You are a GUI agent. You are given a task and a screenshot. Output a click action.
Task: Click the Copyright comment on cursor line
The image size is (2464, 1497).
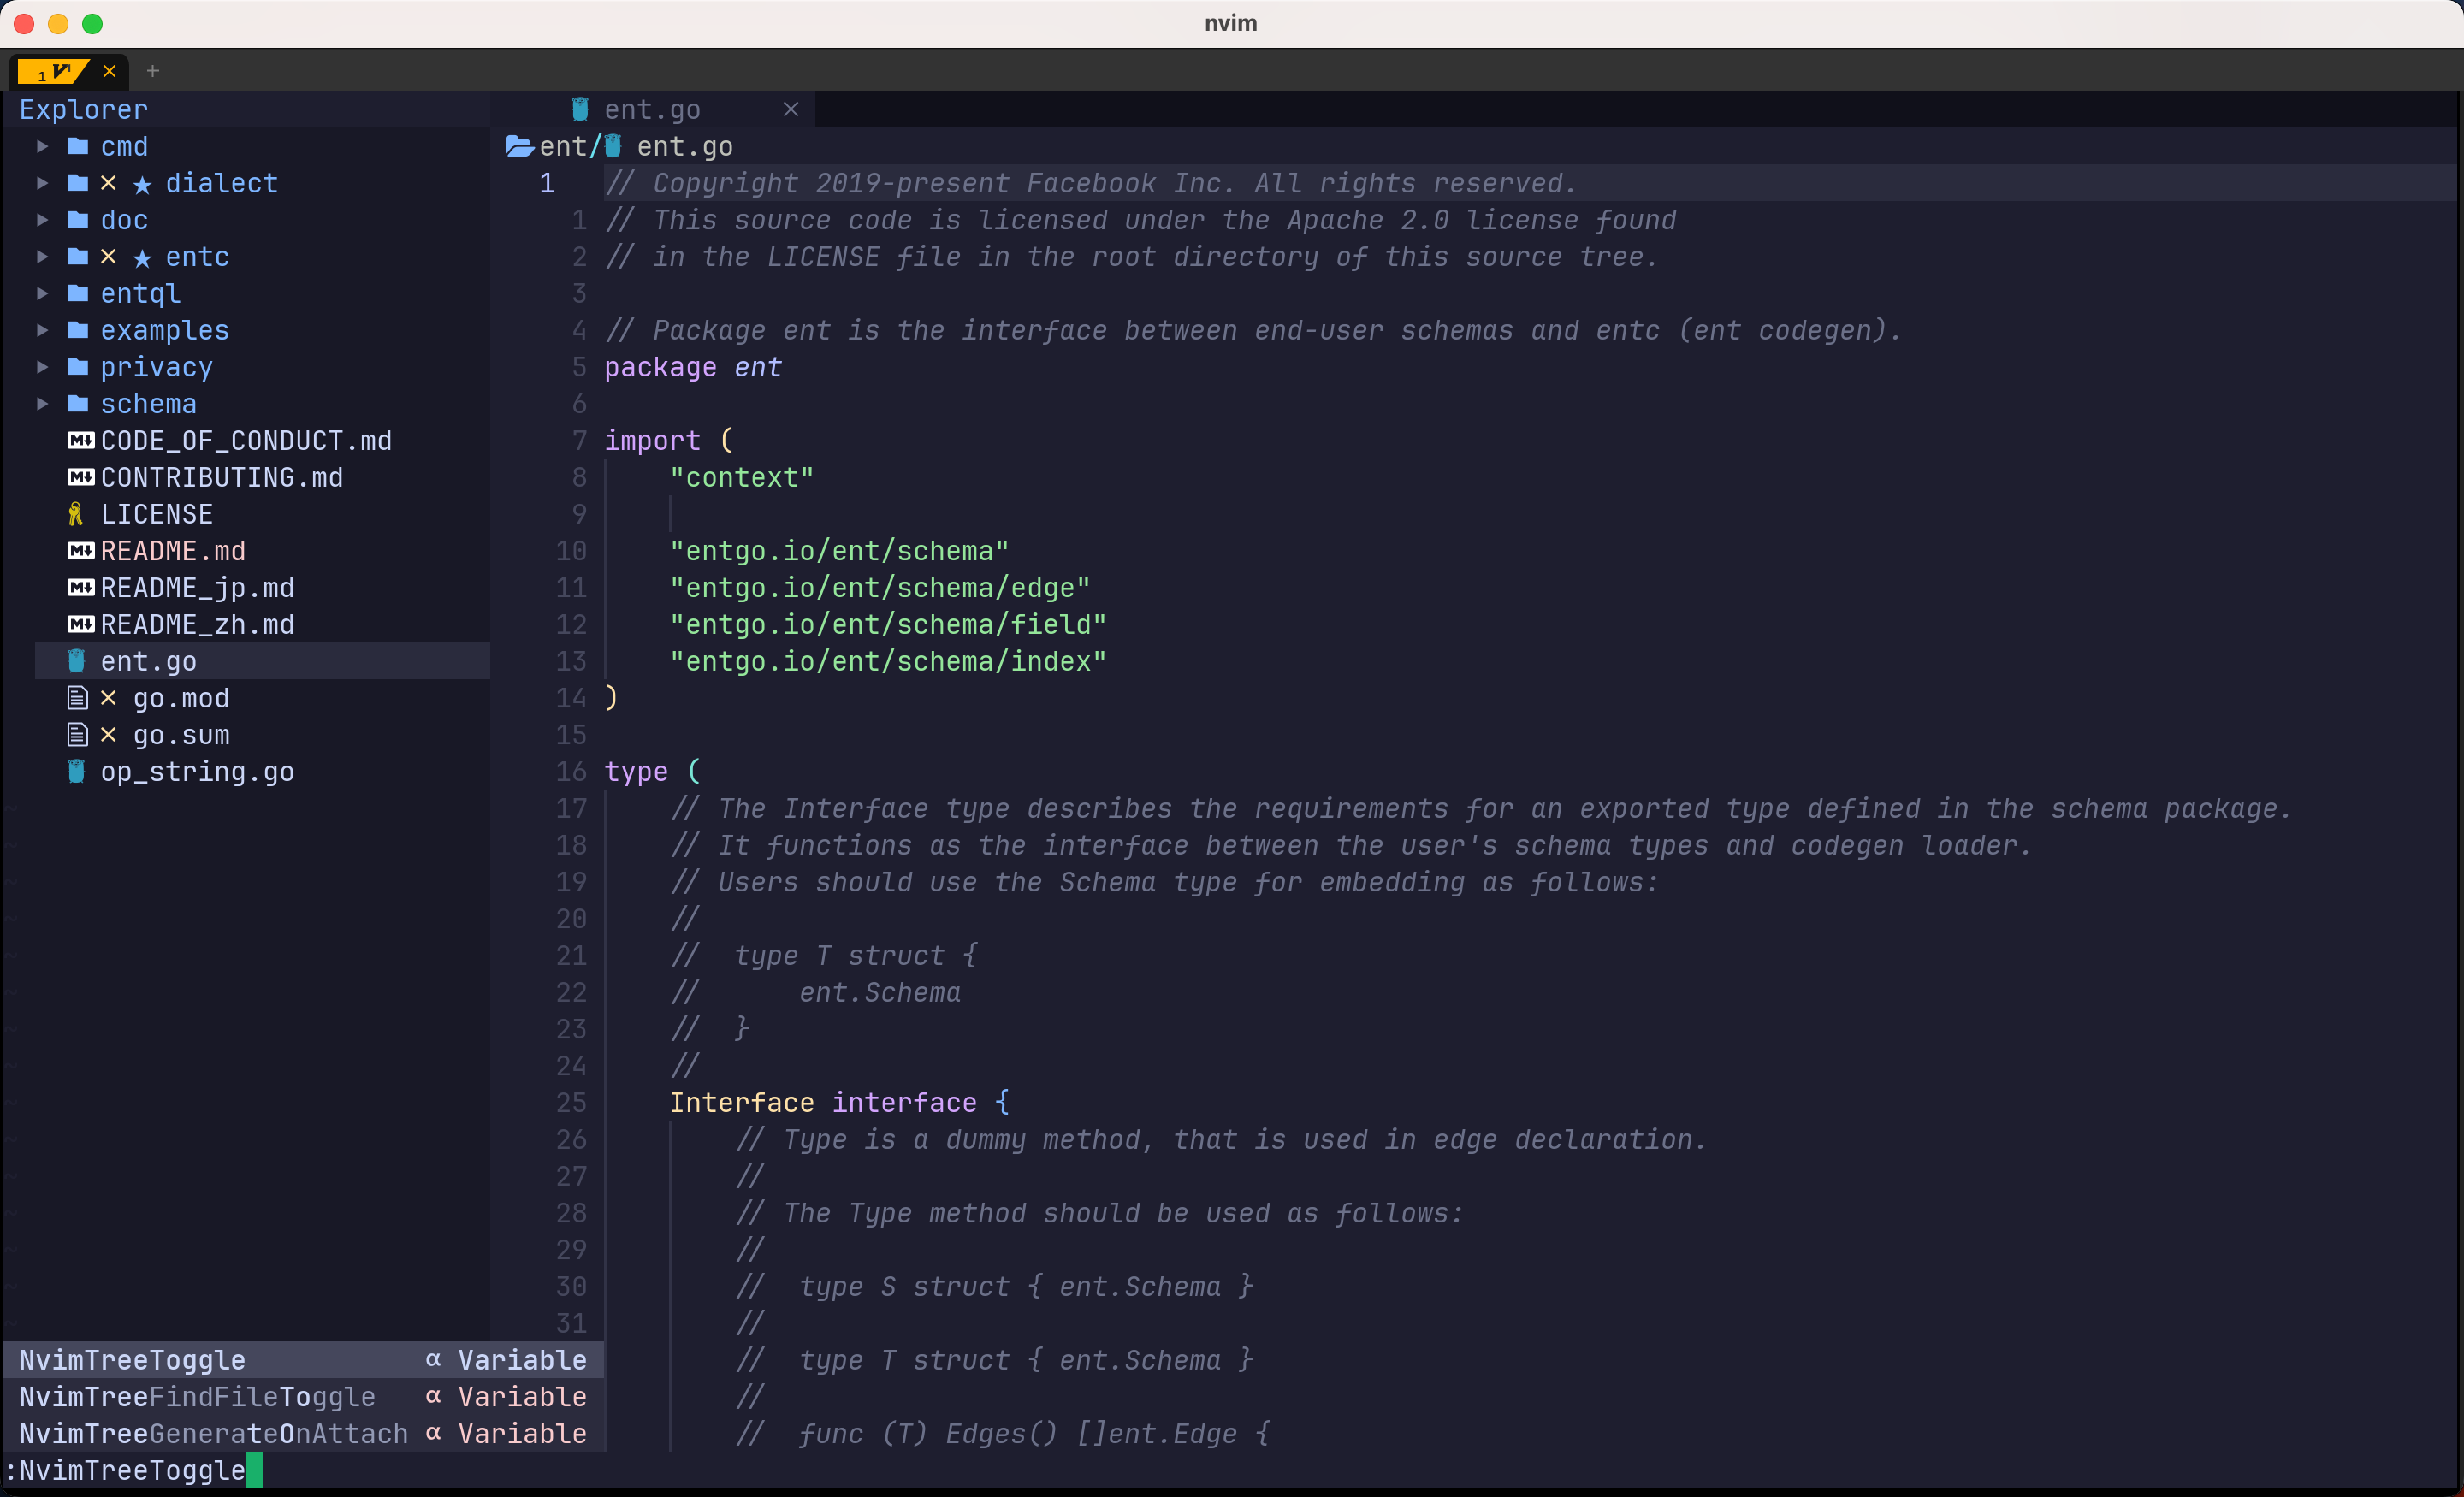(1091, 183)
